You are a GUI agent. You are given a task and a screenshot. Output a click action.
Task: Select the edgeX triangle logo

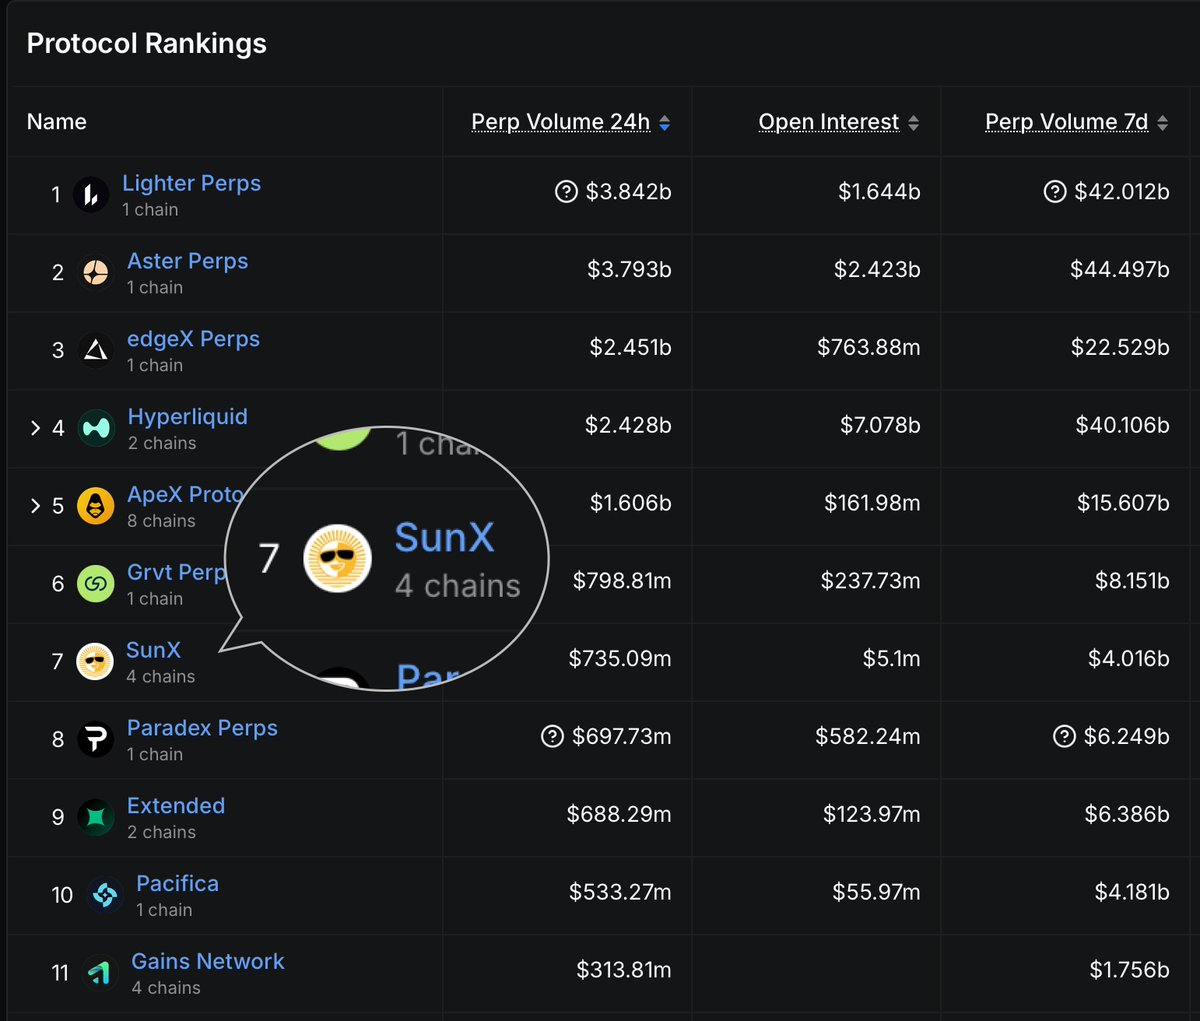pos(95,350)
